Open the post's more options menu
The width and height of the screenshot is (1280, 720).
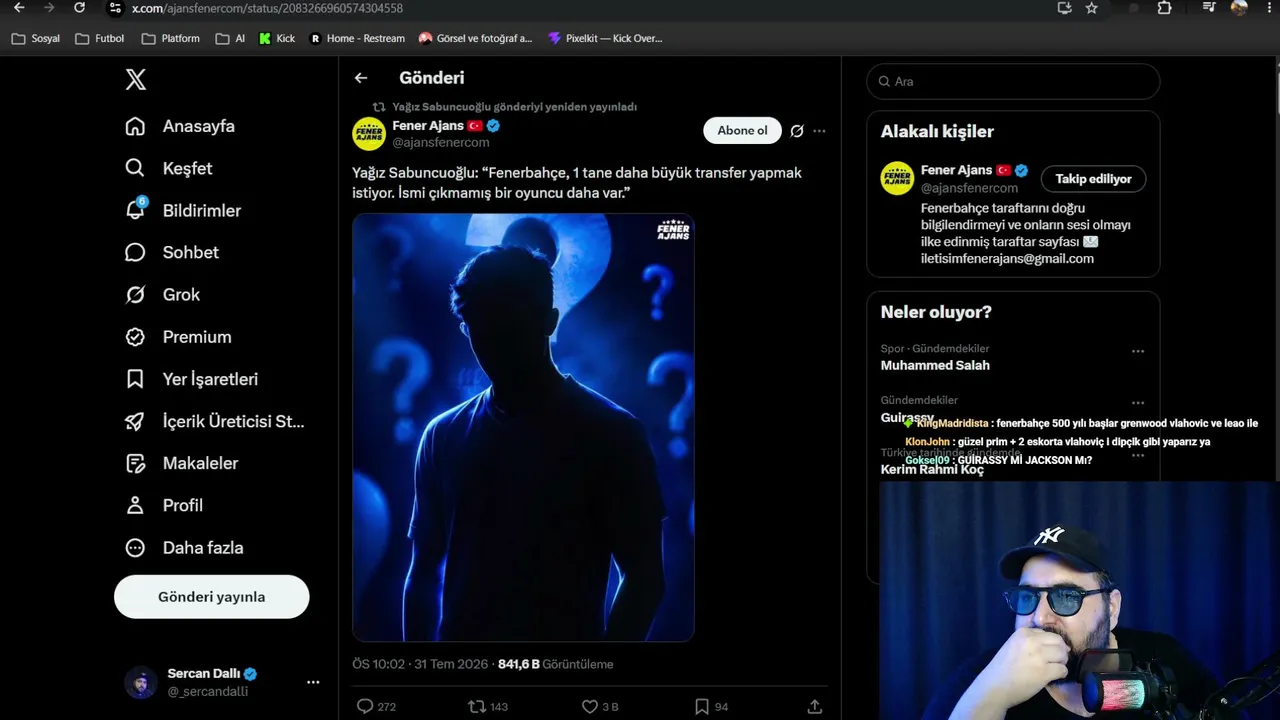[x=820, y=131]
